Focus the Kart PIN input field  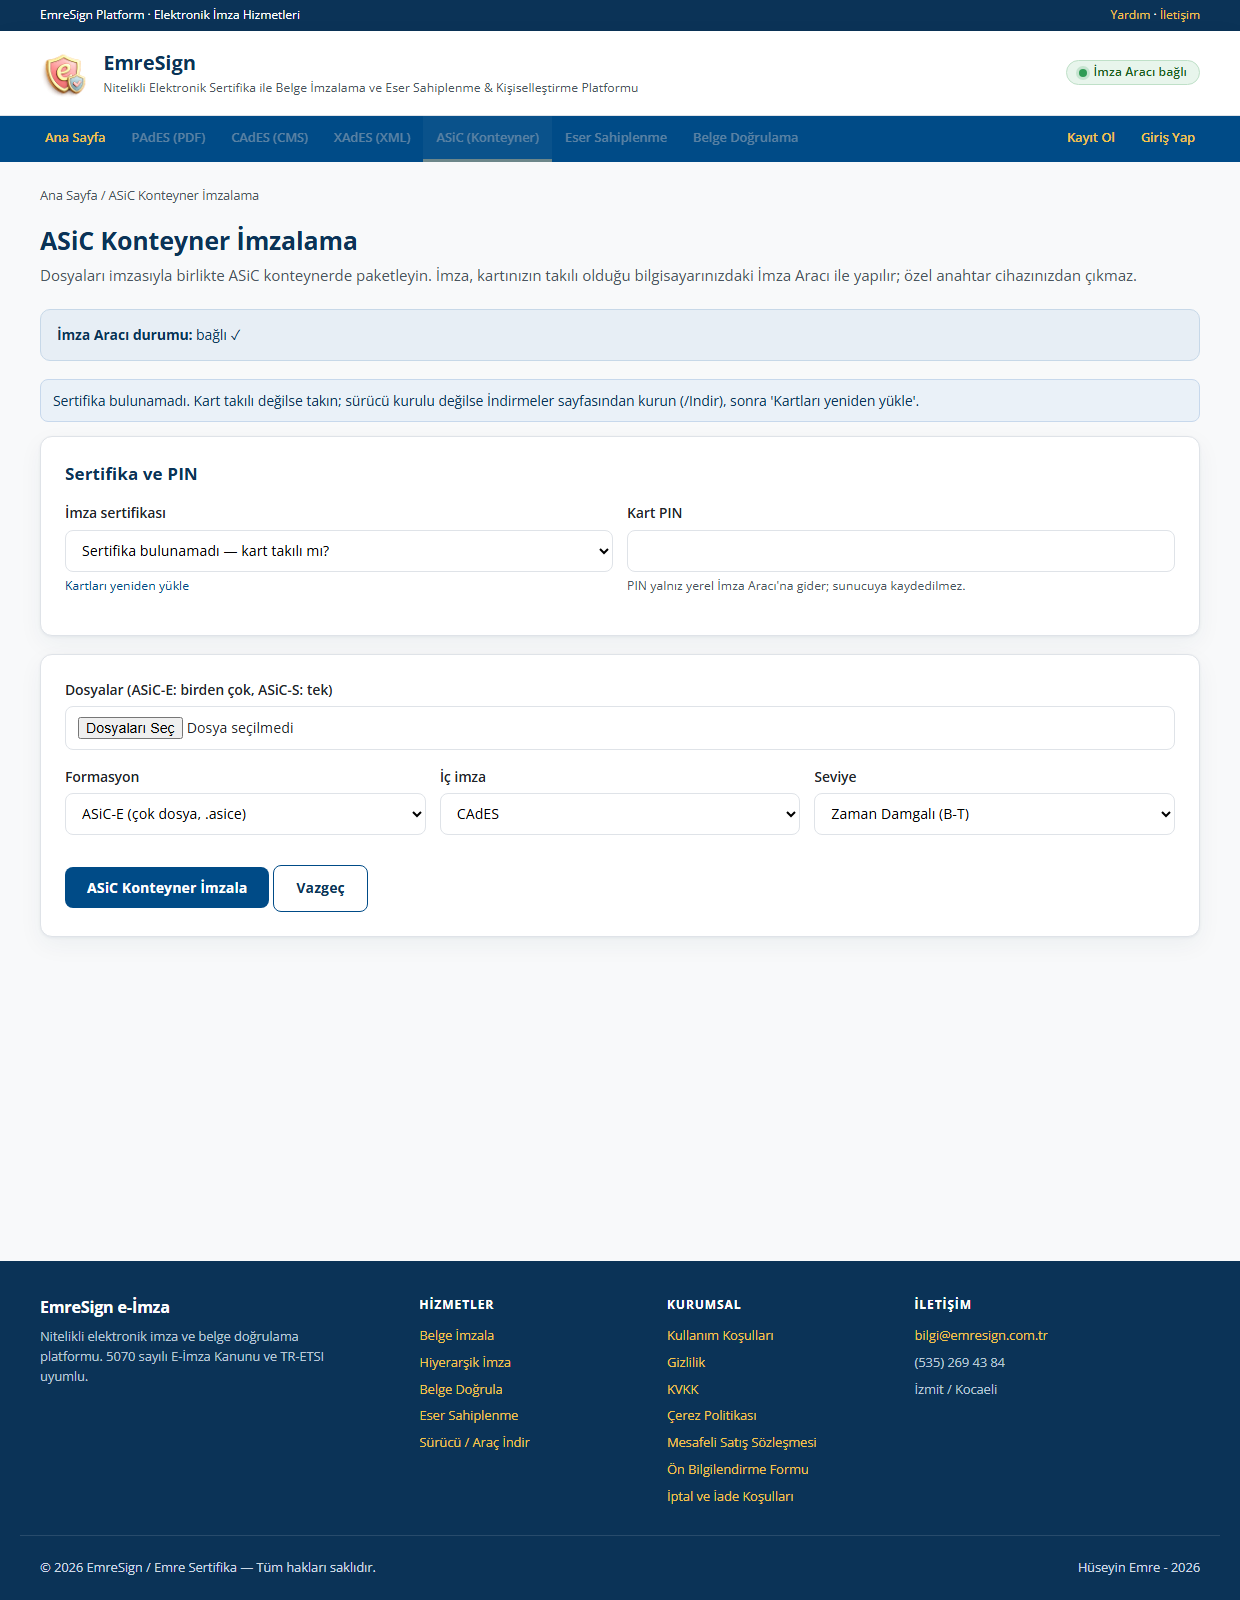(901, 551)
